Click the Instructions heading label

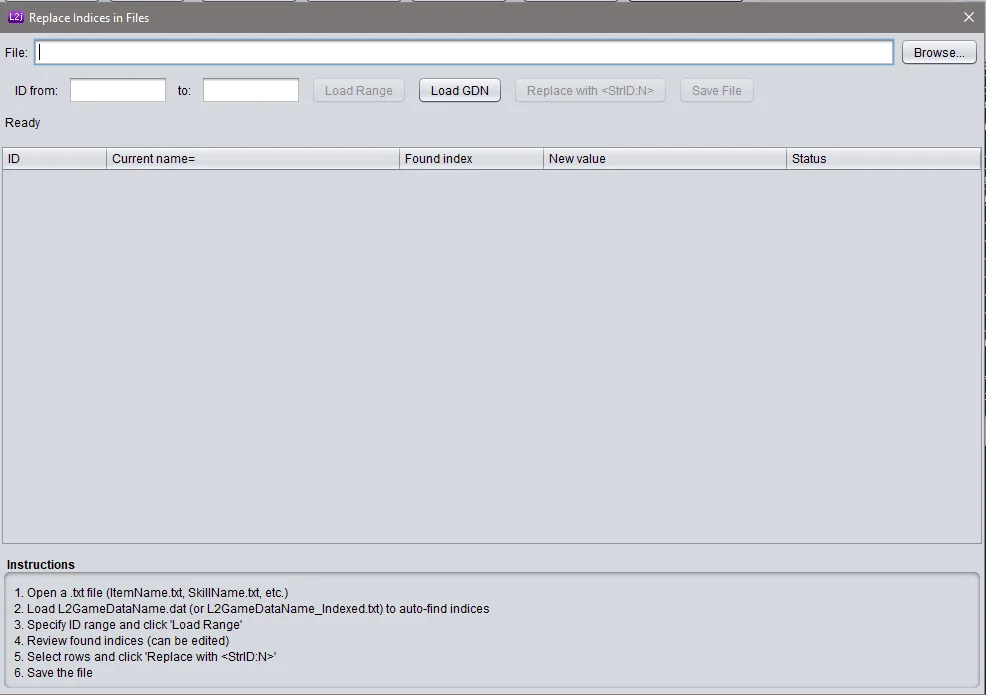41,564
